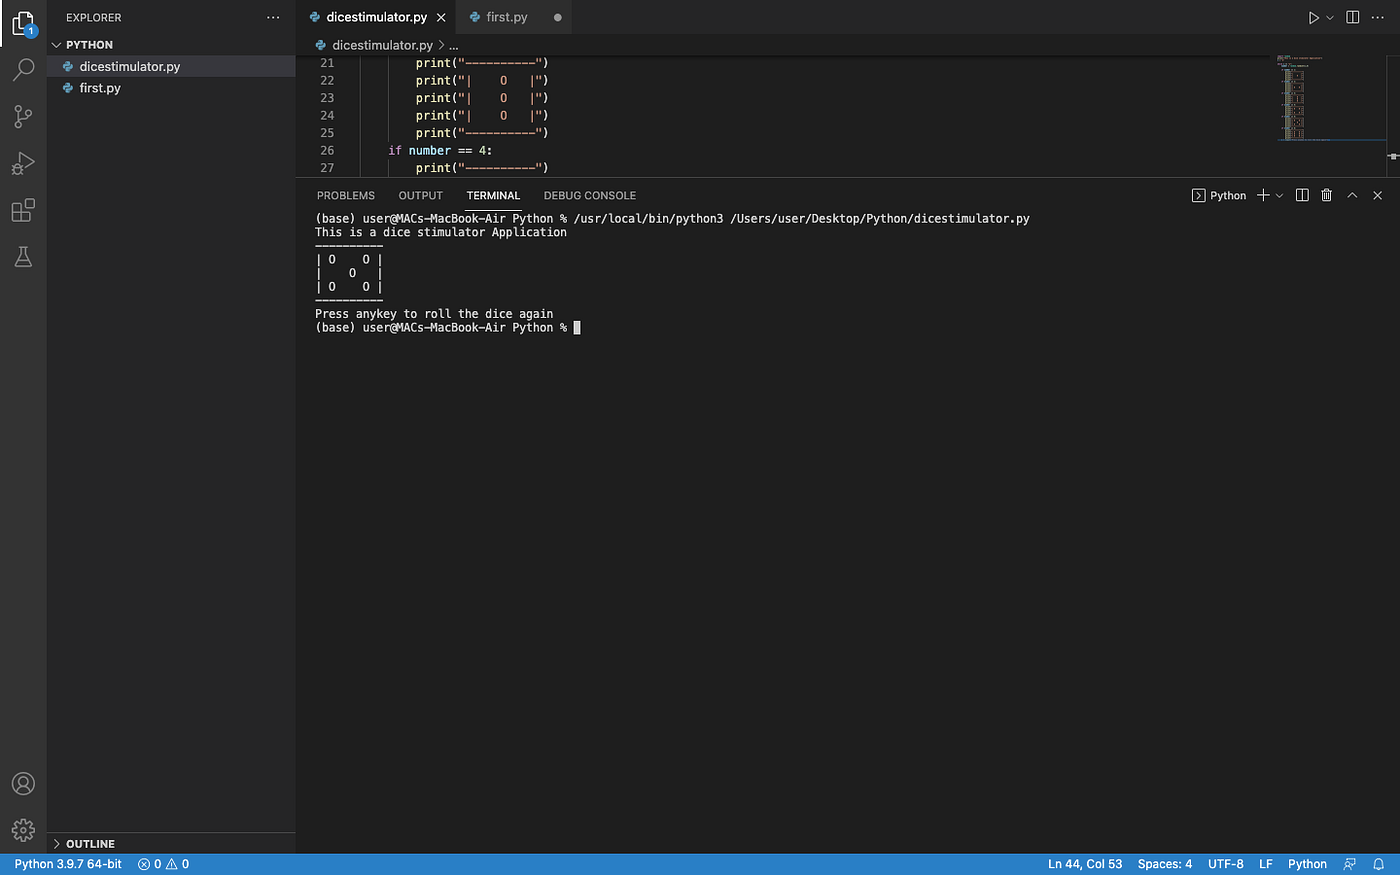
Task: Click the Python 3.9.7 64-bit status item
Action: (66, 863)
